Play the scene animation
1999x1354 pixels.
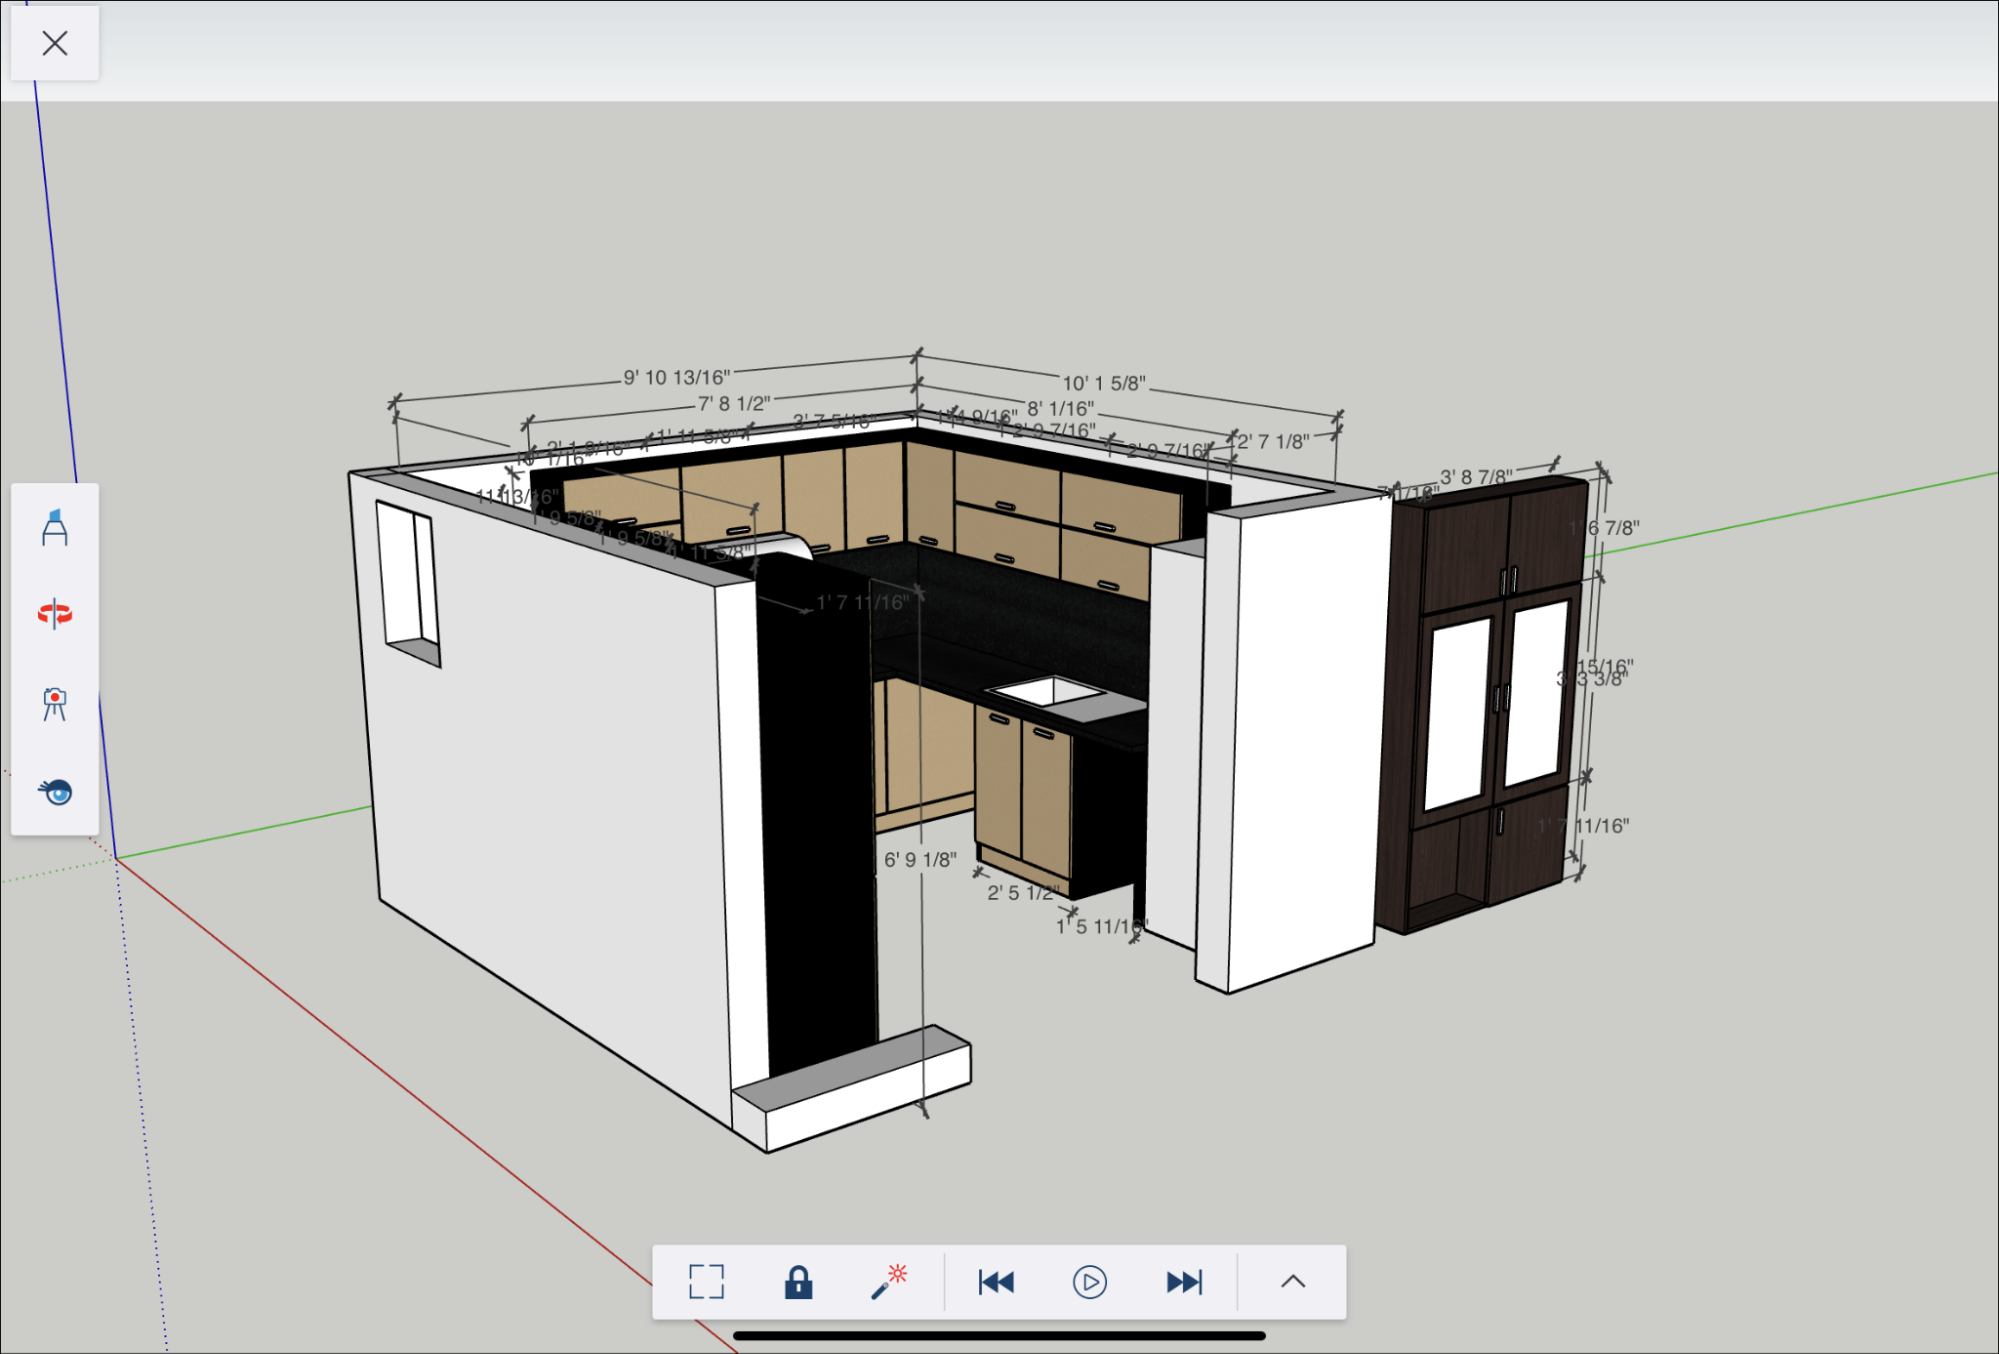tap(1089, 1281)
